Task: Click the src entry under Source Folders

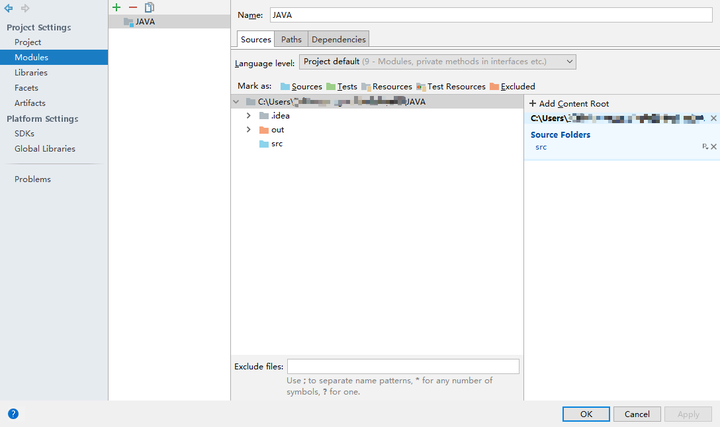Action: pos(541,147)
